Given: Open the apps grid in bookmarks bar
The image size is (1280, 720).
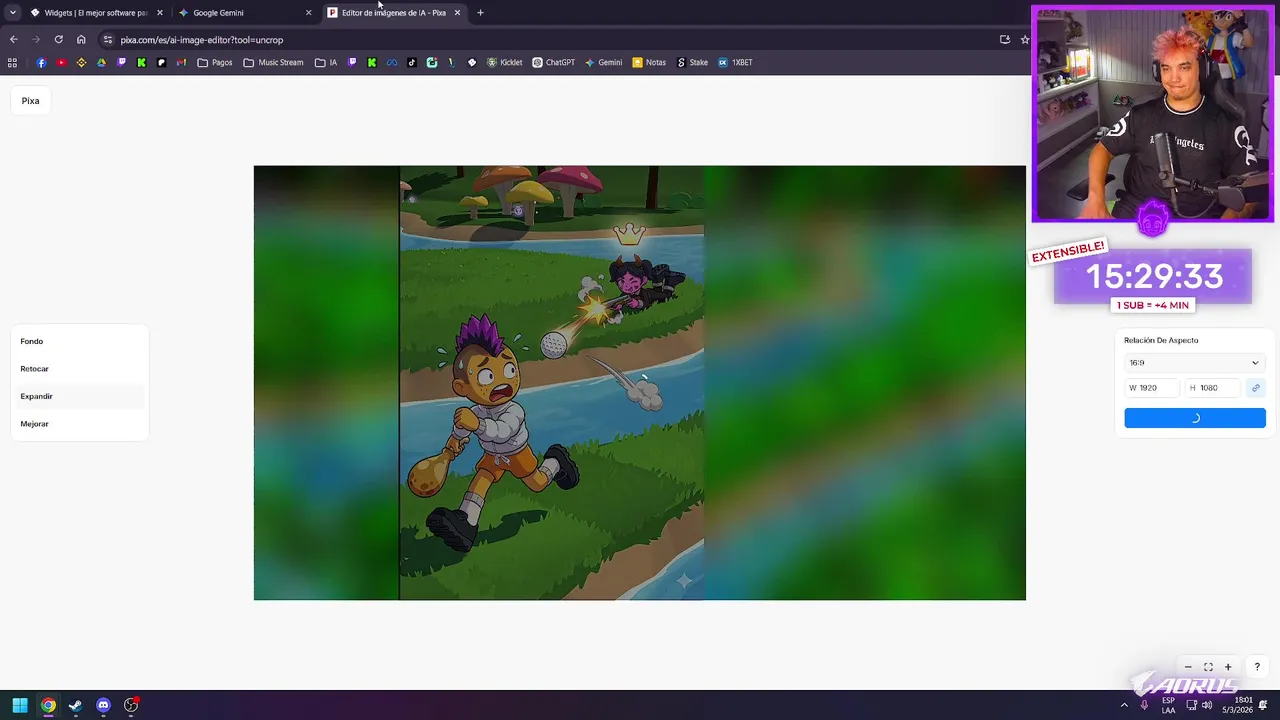Looking at the screenshot, I should click(x=12, y=62).
